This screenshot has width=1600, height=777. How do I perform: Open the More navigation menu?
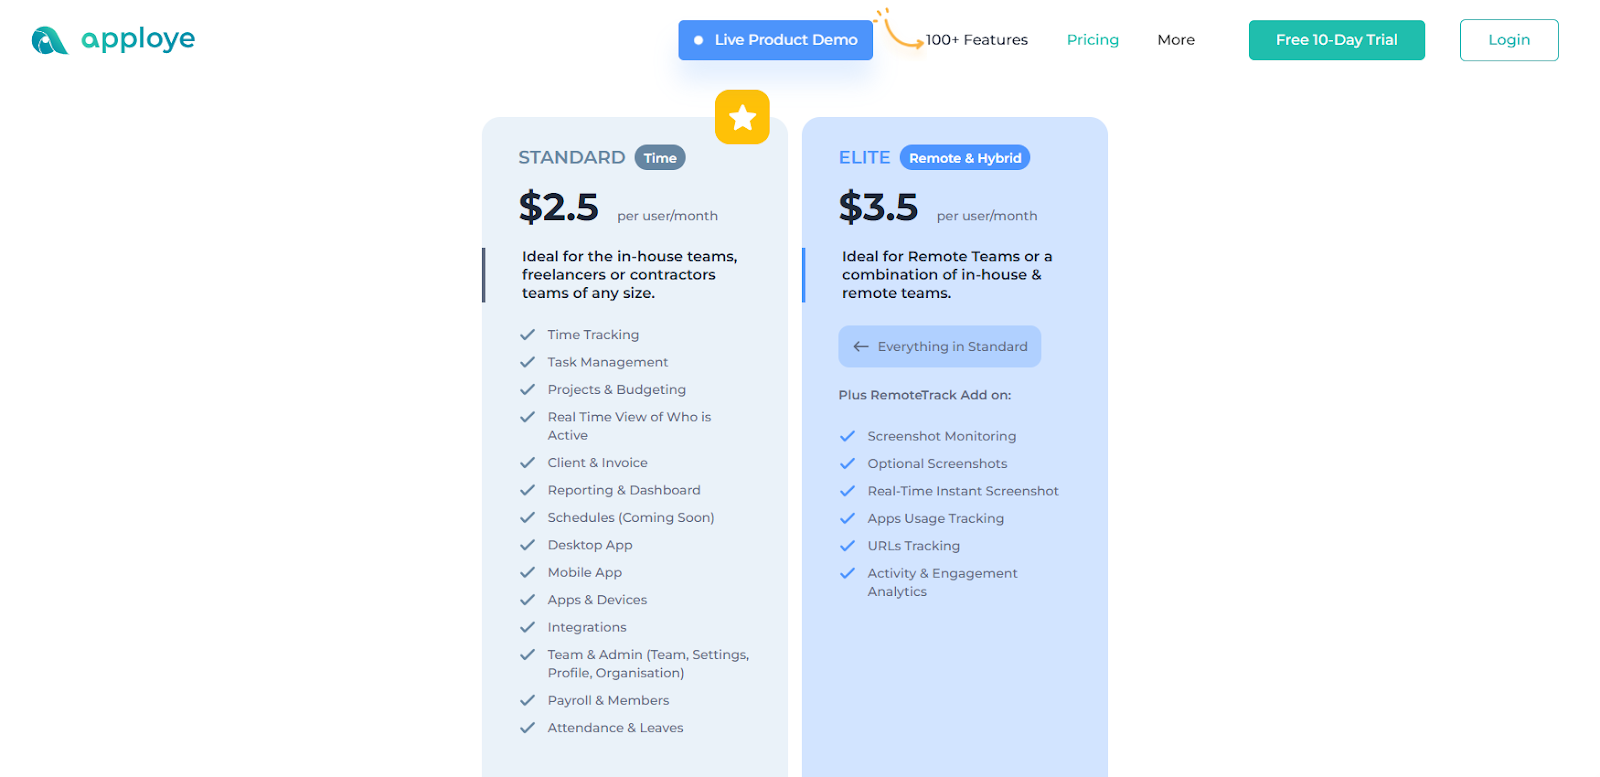(1176, 40)
